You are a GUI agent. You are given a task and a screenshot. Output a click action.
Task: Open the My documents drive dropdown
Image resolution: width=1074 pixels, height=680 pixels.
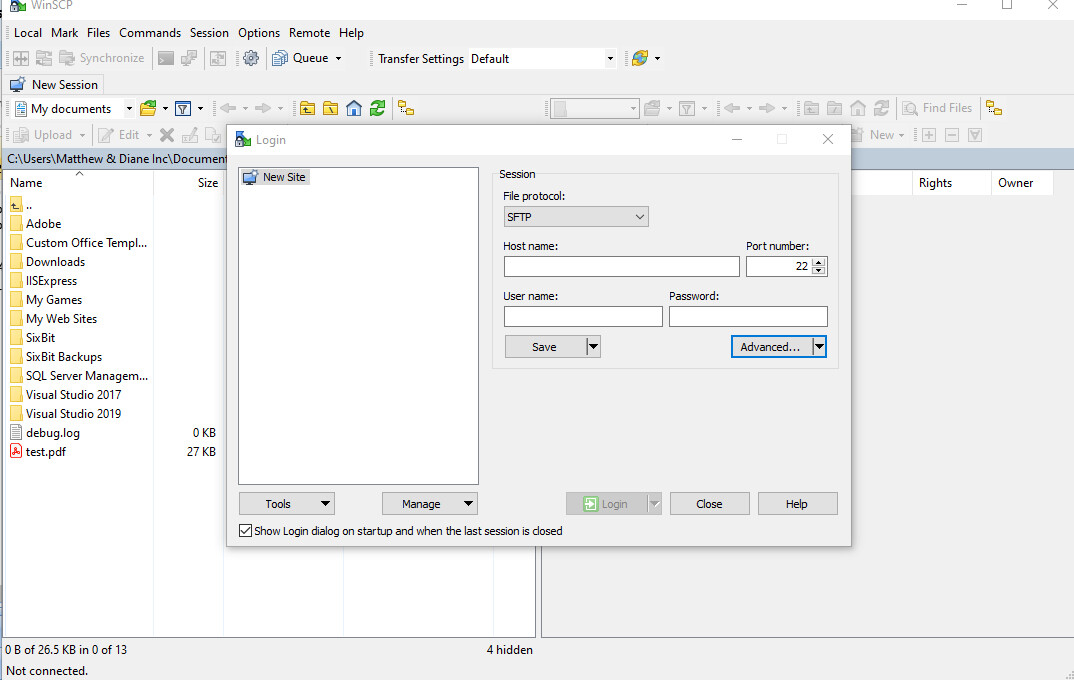coord(129,108)
